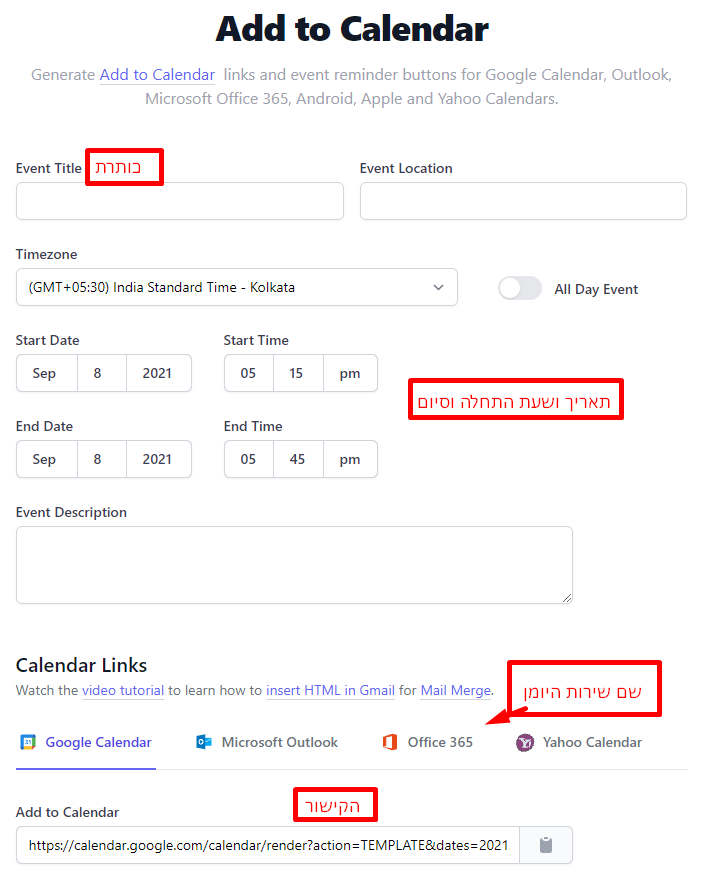Select the Start Date month field

coord(44,373)
